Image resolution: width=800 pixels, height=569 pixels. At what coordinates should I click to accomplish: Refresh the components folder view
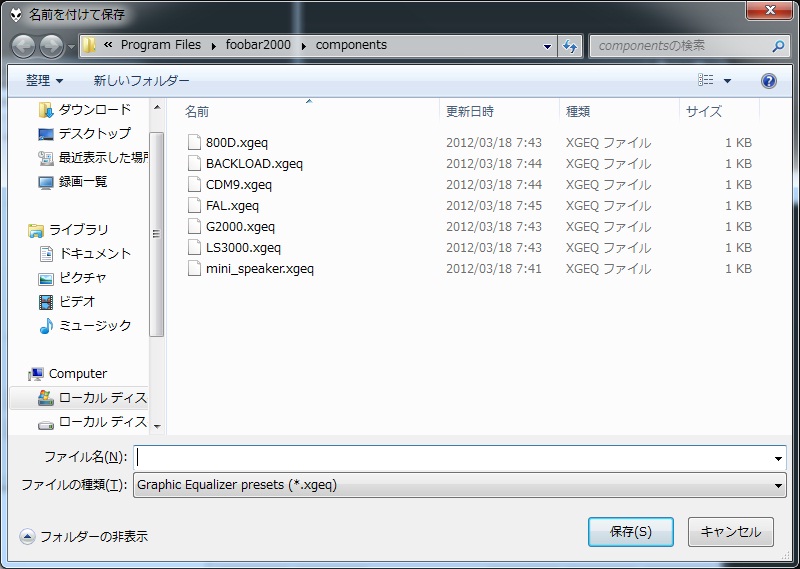point(570,46)
